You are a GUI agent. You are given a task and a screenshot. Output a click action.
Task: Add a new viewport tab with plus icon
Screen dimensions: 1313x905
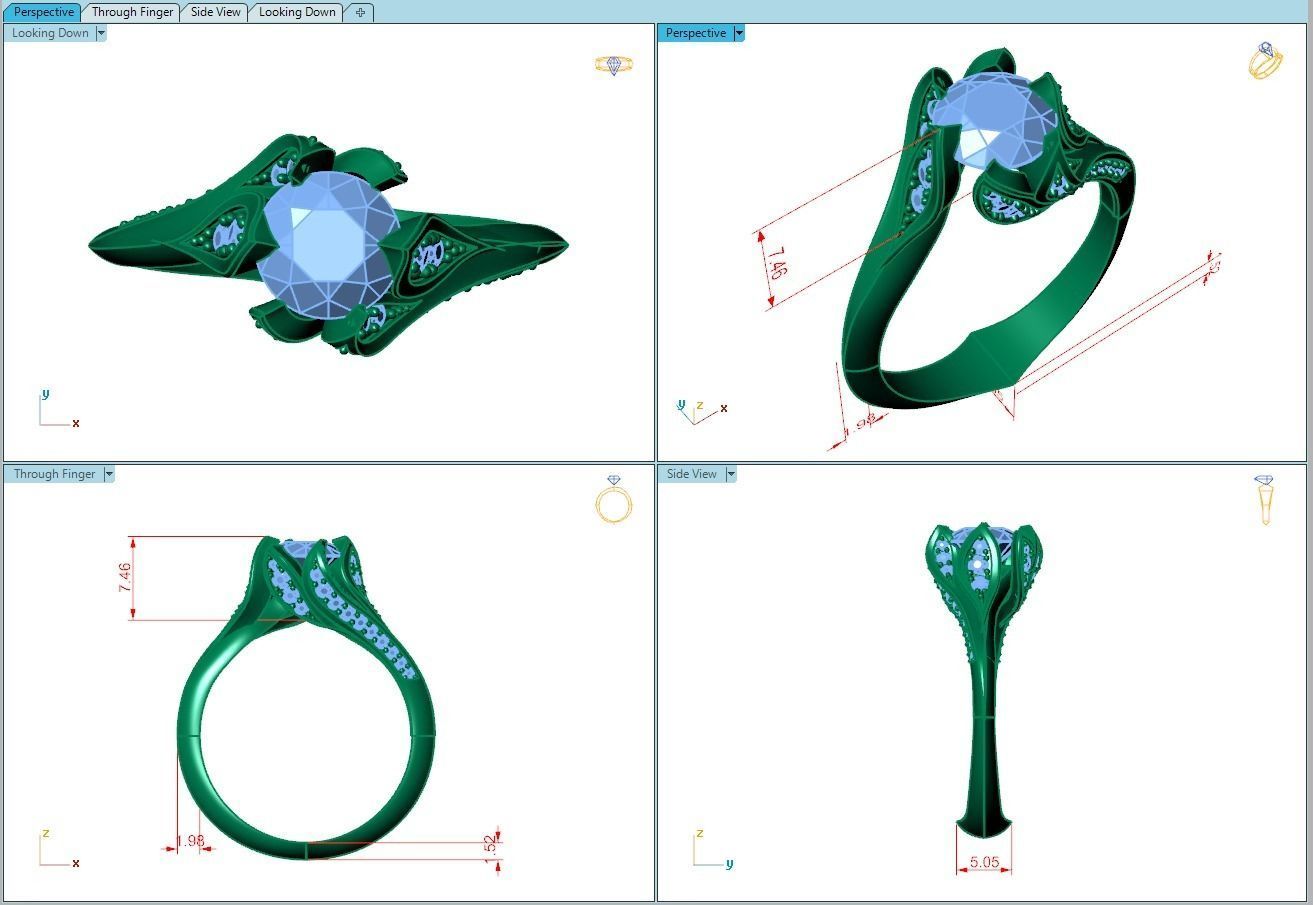[360, 12]
